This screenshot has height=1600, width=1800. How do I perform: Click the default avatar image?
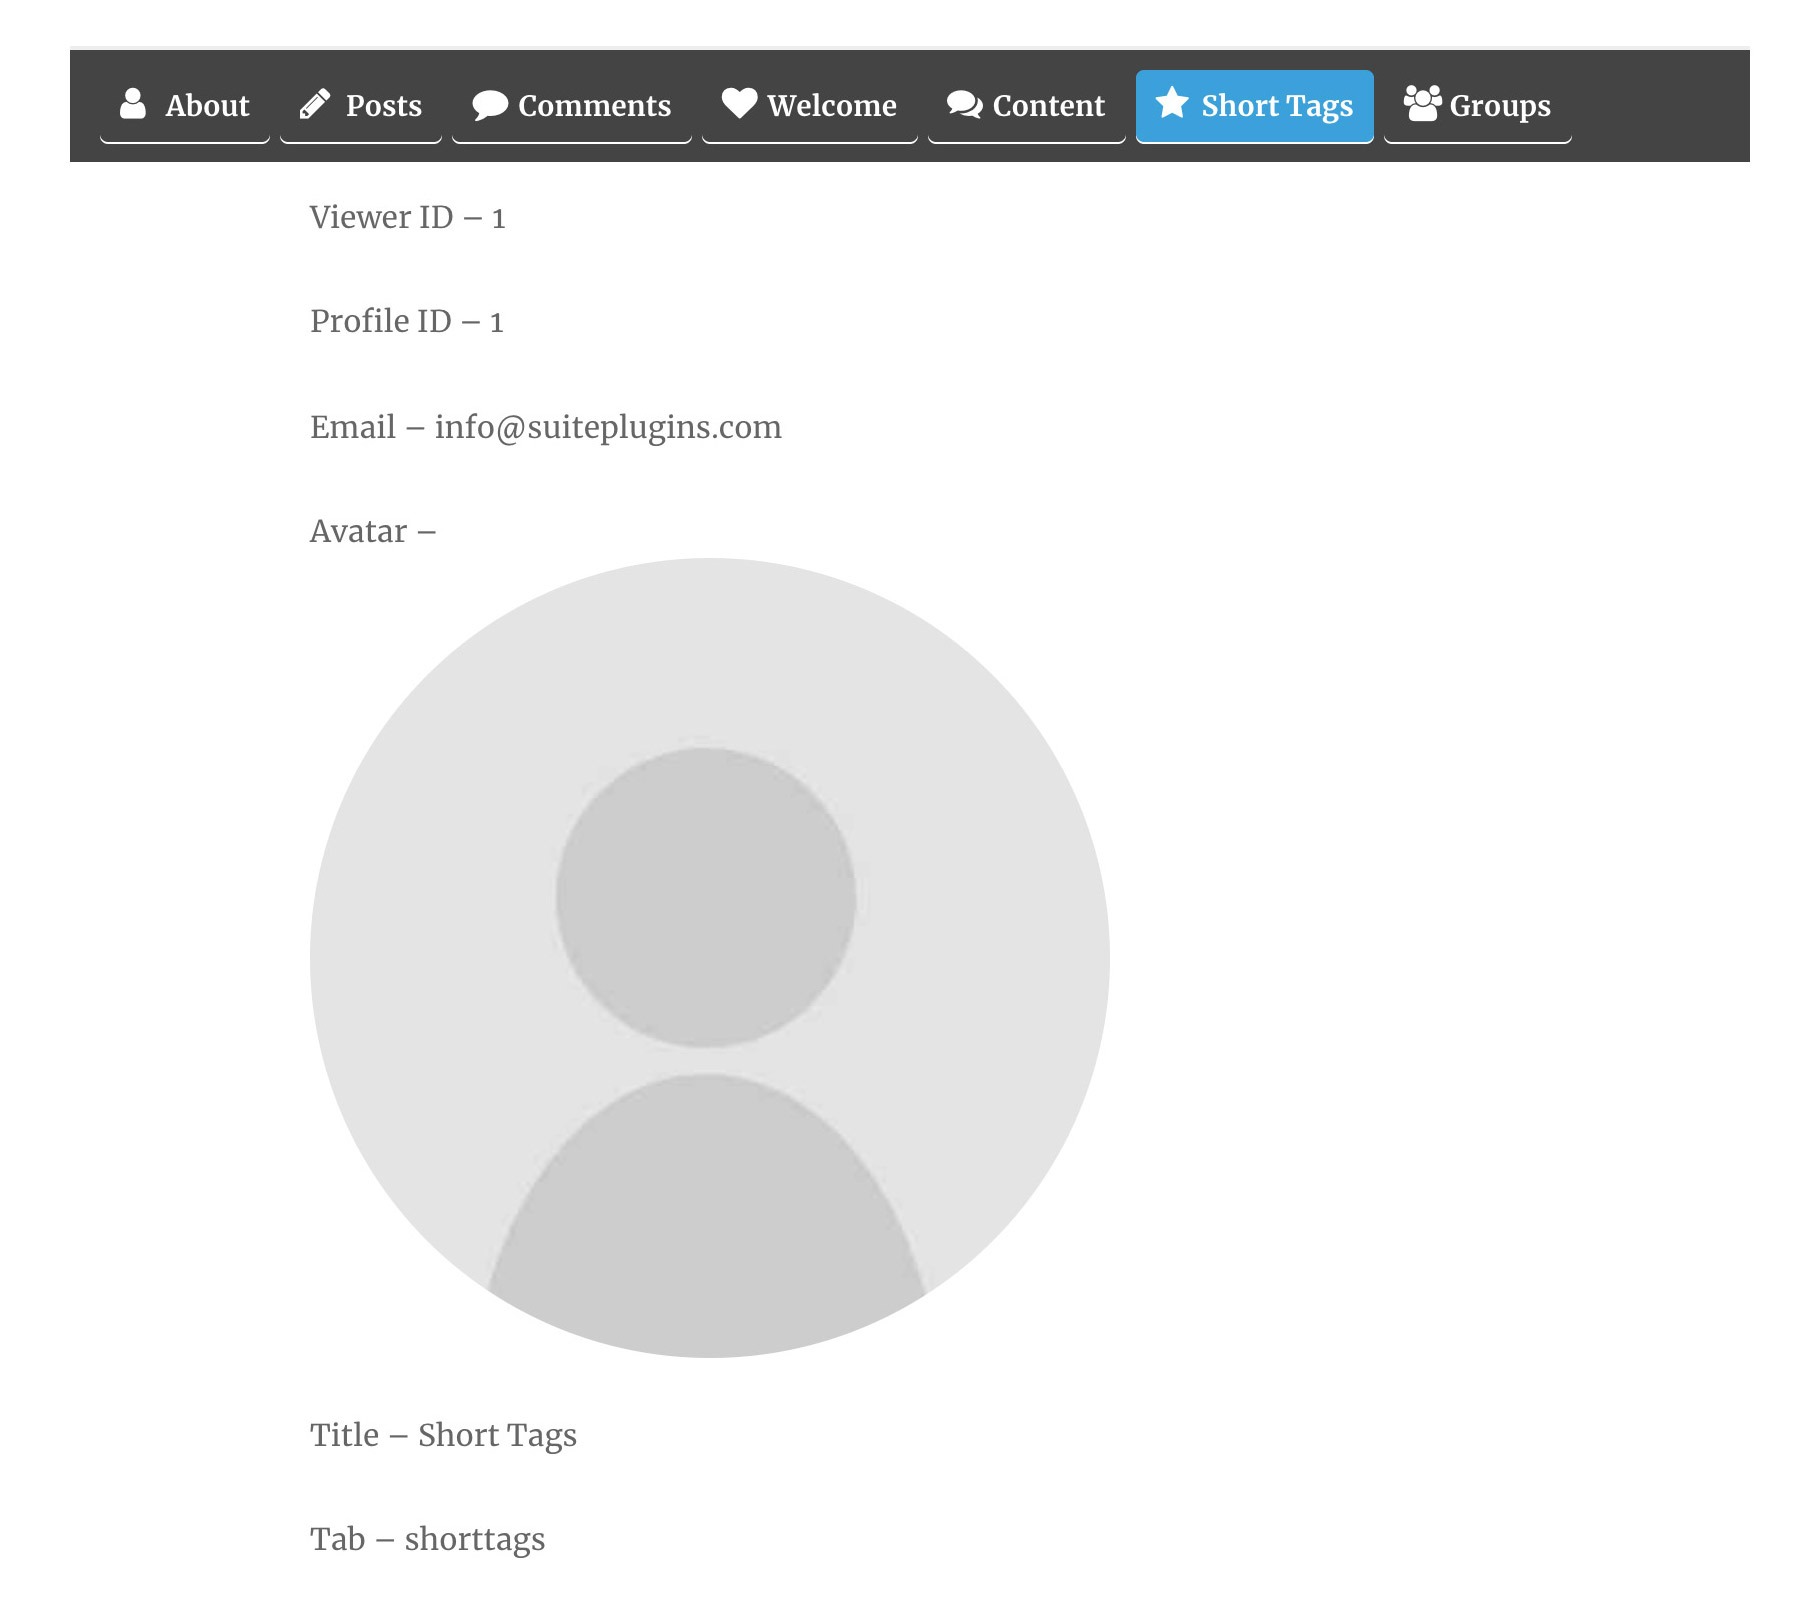(710, 958)
